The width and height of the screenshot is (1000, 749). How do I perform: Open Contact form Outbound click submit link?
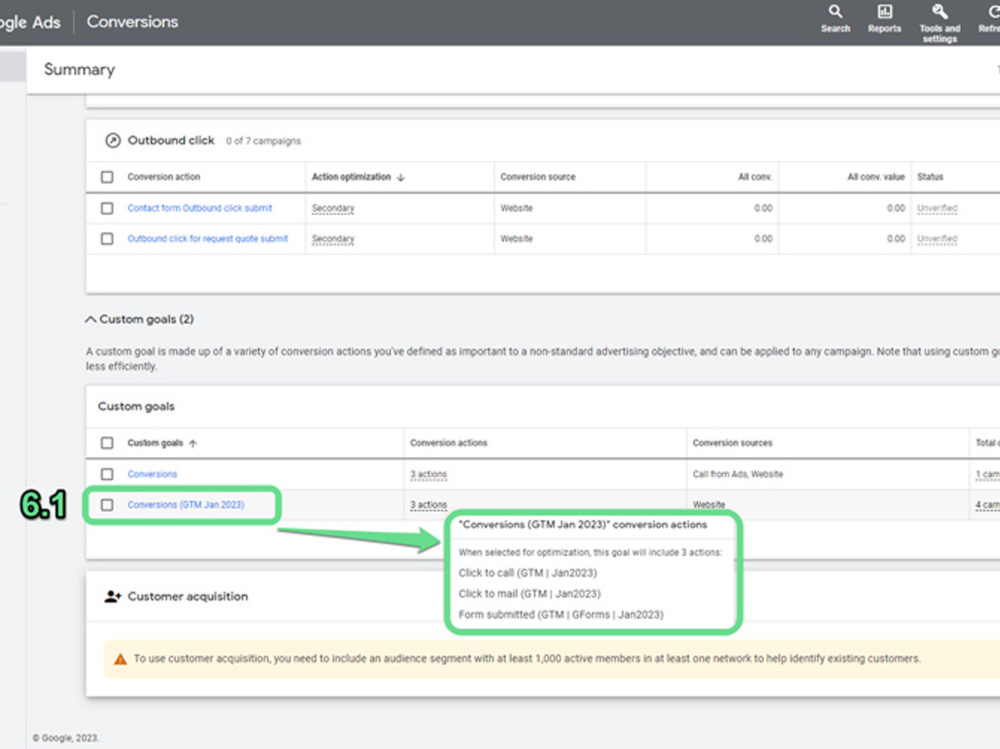[x=200, y=208]
